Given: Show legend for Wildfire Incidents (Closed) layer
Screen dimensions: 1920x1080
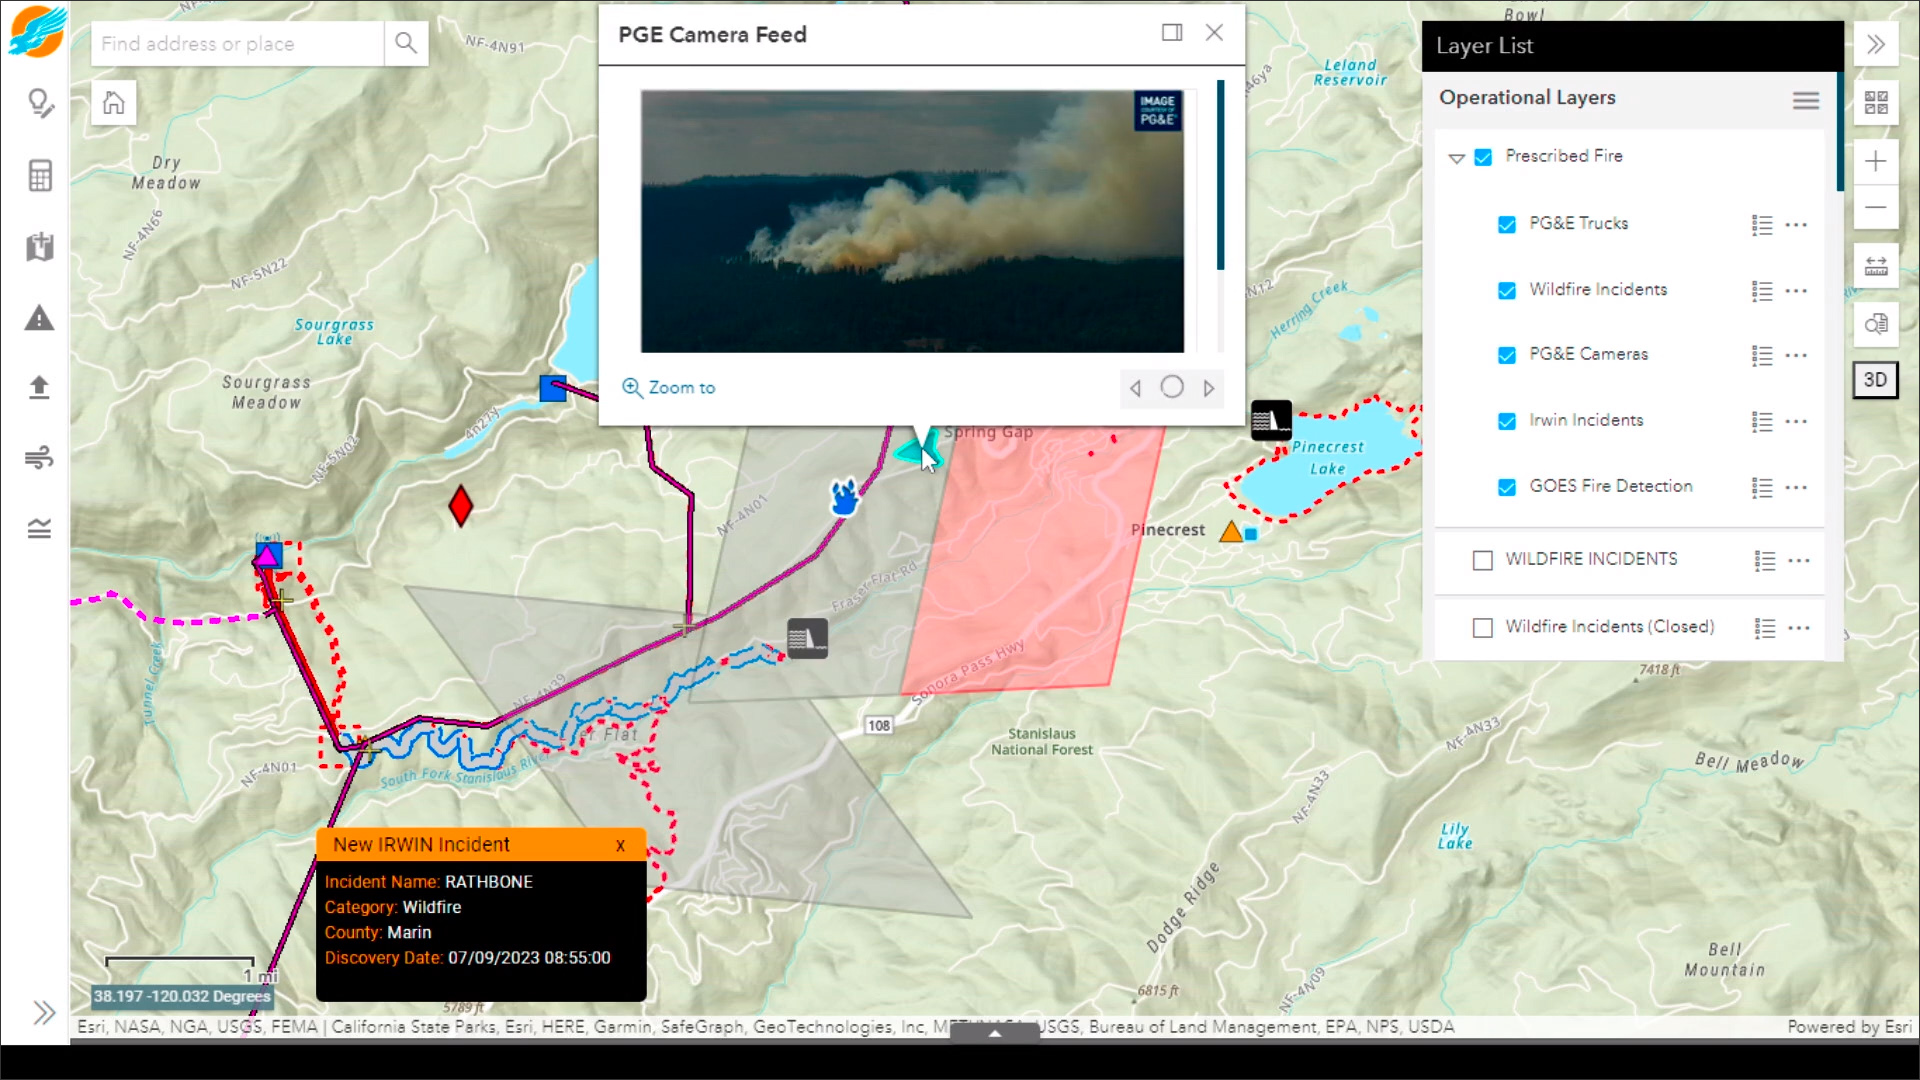Looking at the screenshot, I should coord(1764,628).
